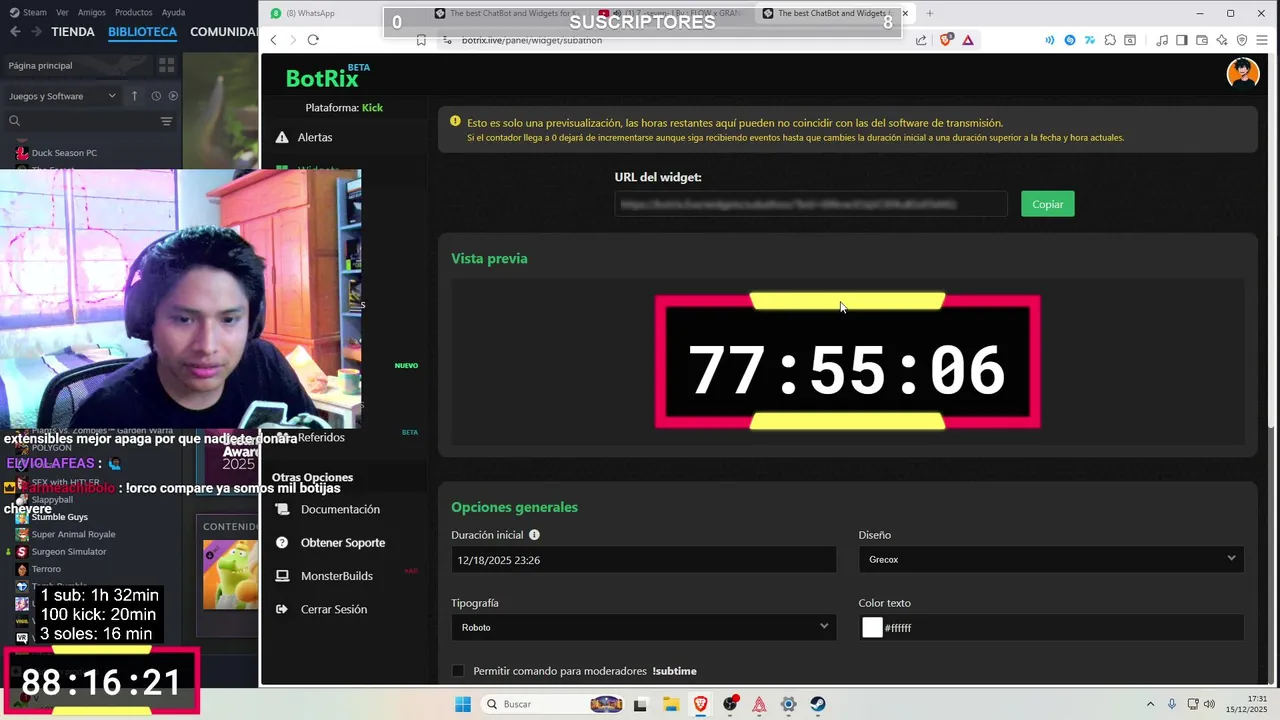Image resolution: width=1280 pixels, height=720 pixels.
Task: Click the widget URL field
Action: pos(811,204)
